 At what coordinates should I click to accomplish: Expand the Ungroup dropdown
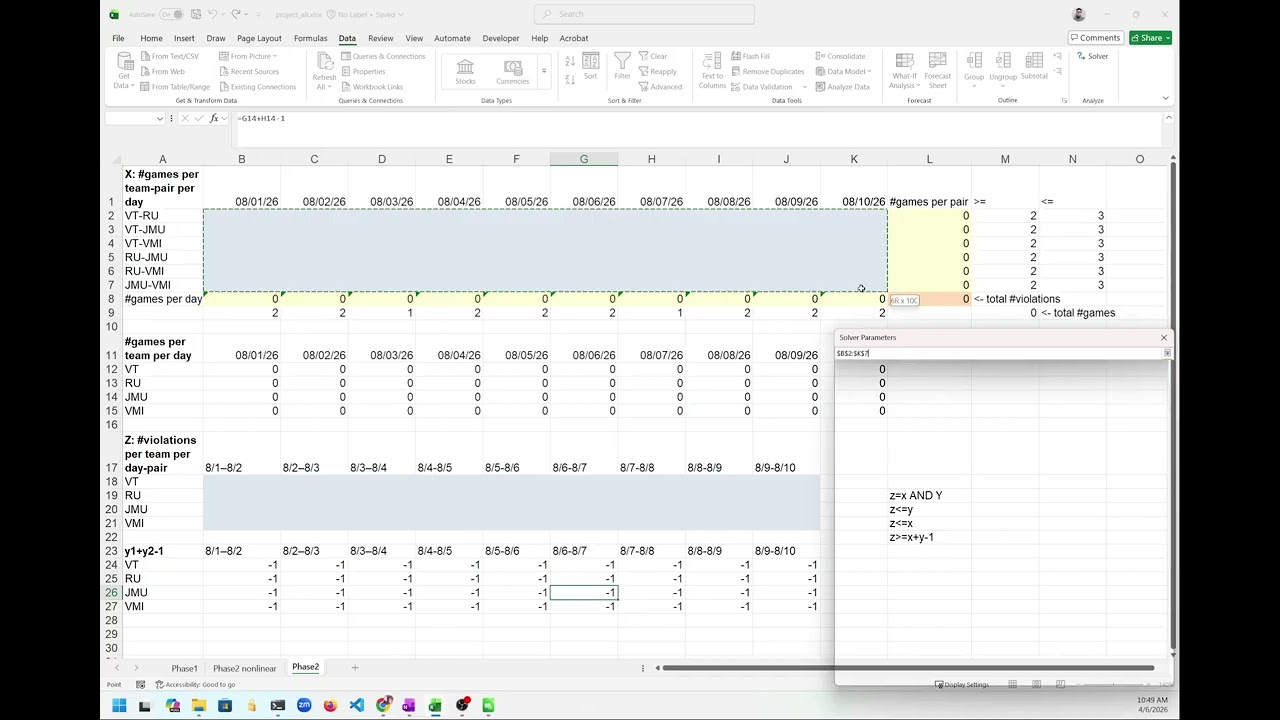(x=1003, y=86)
